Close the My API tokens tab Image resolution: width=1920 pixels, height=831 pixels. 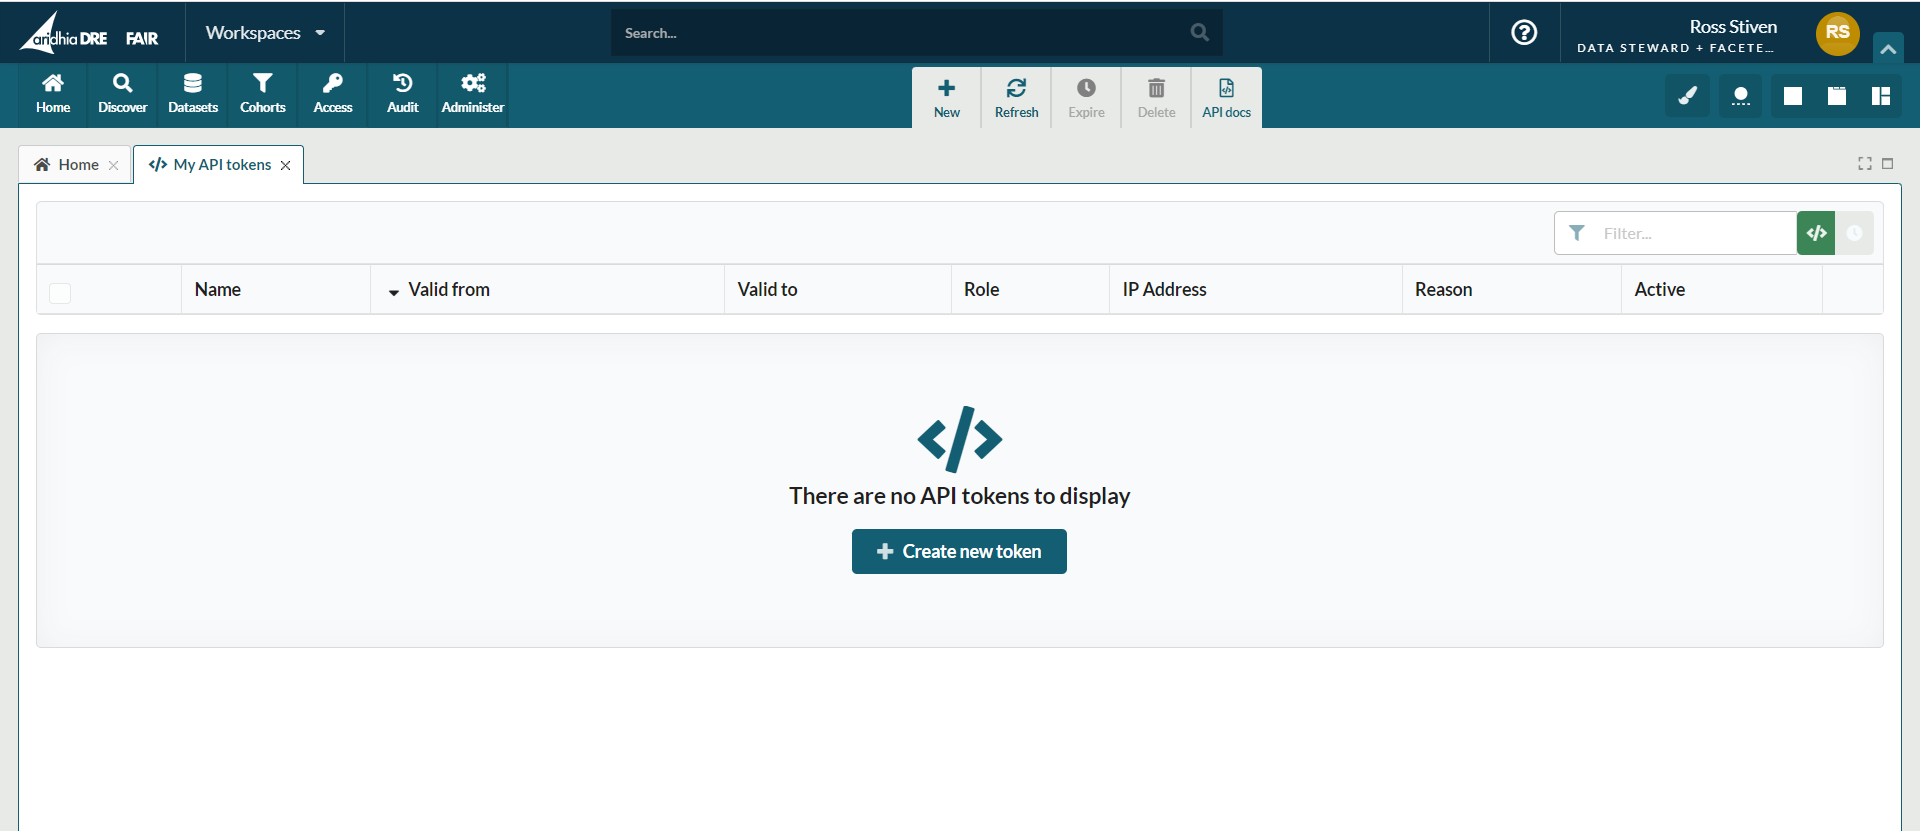click(286, 166)
